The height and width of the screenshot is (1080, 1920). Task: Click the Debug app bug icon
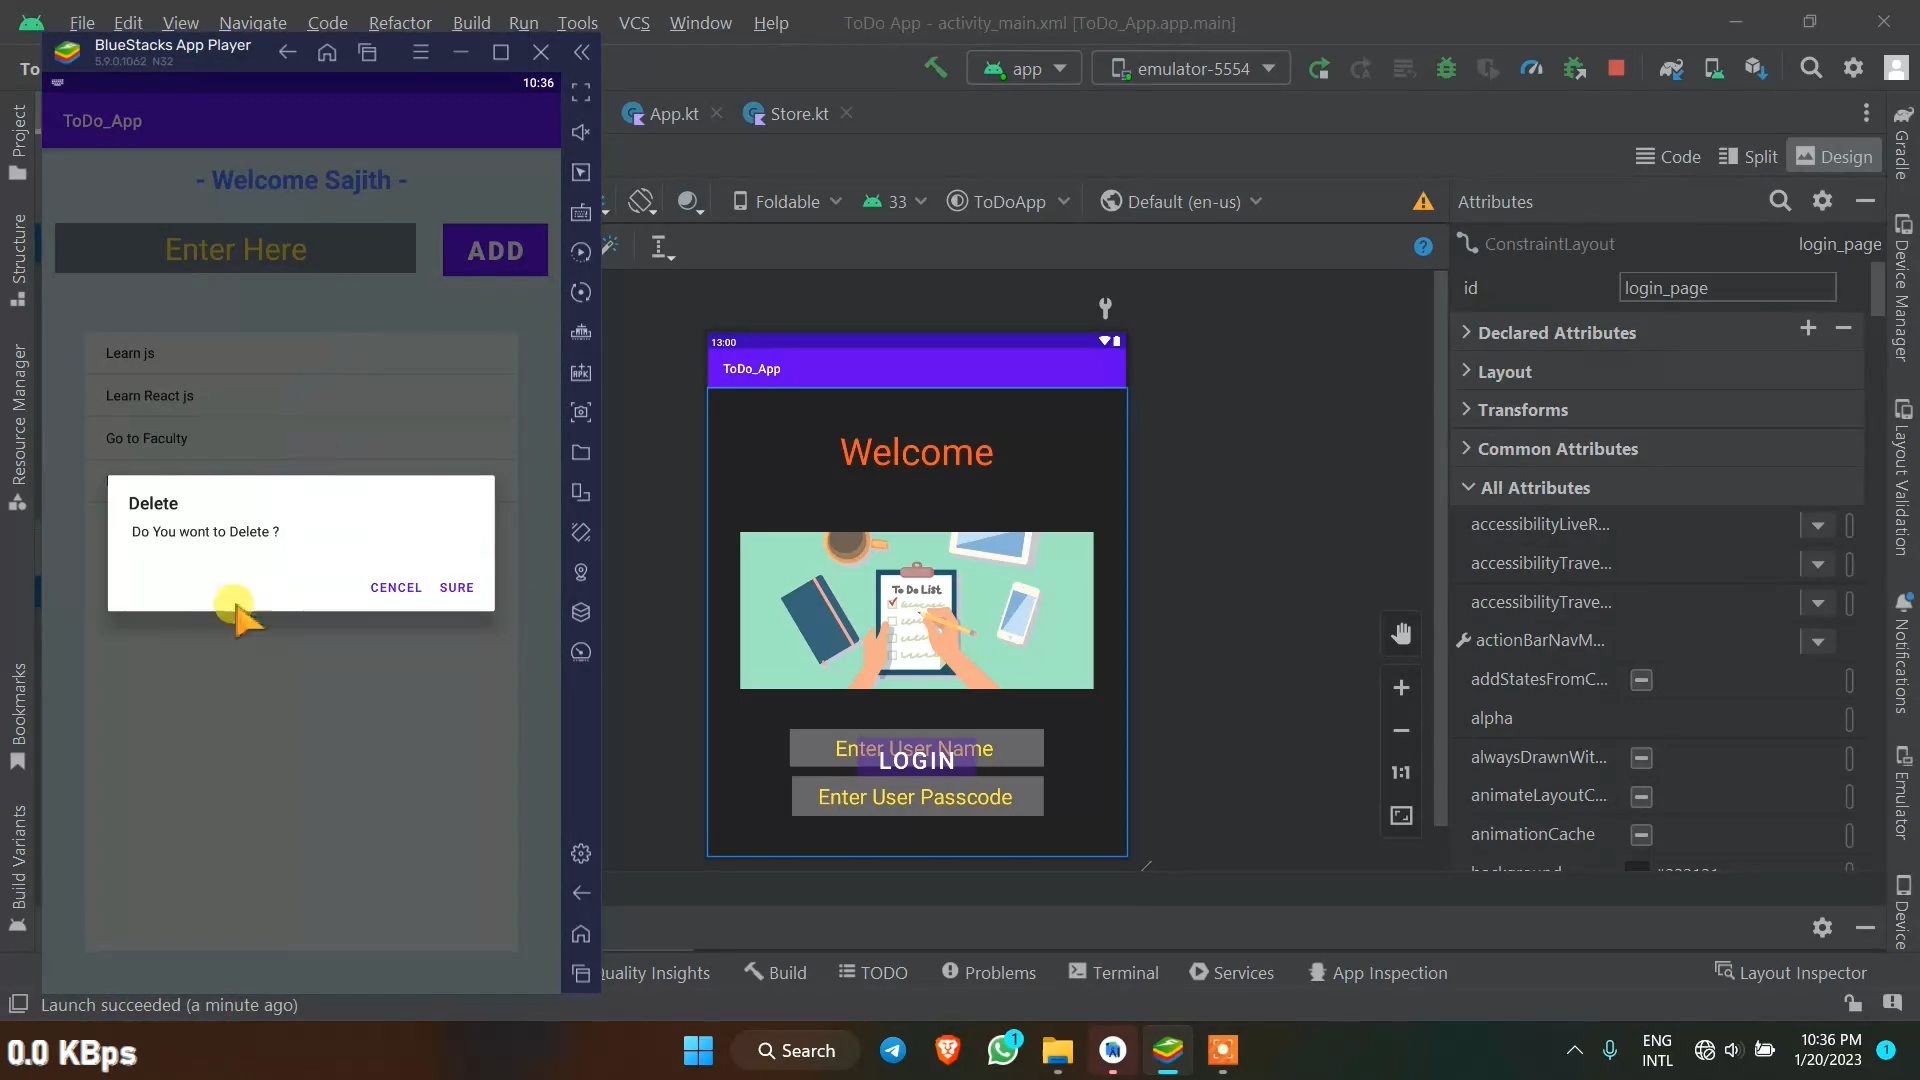(x=1446, y=69)
